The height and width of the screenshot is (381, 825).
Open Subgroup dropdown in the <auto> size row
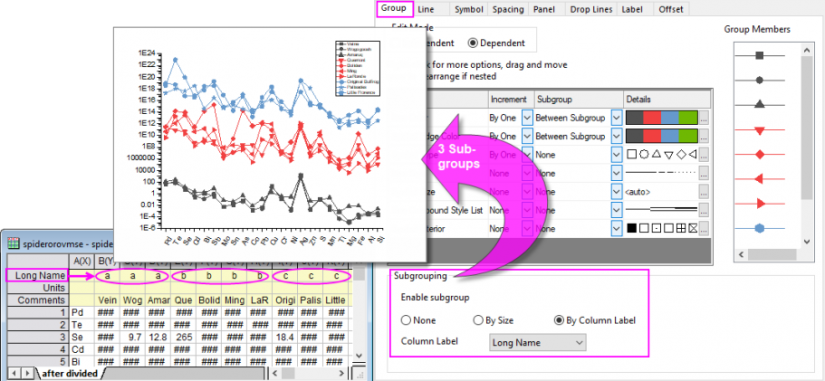(617, 192)
